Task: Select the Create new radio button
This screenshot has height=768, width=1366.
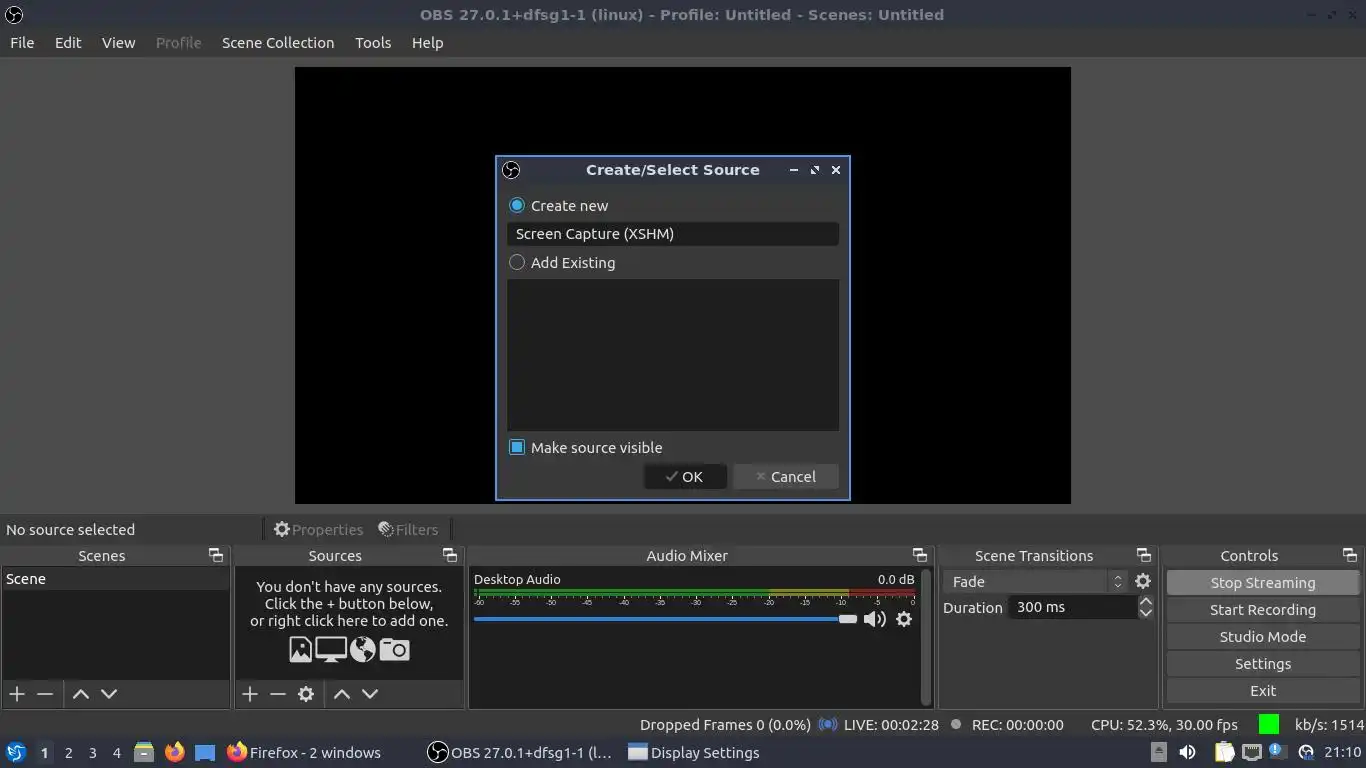Action: [x=517, y=205]
